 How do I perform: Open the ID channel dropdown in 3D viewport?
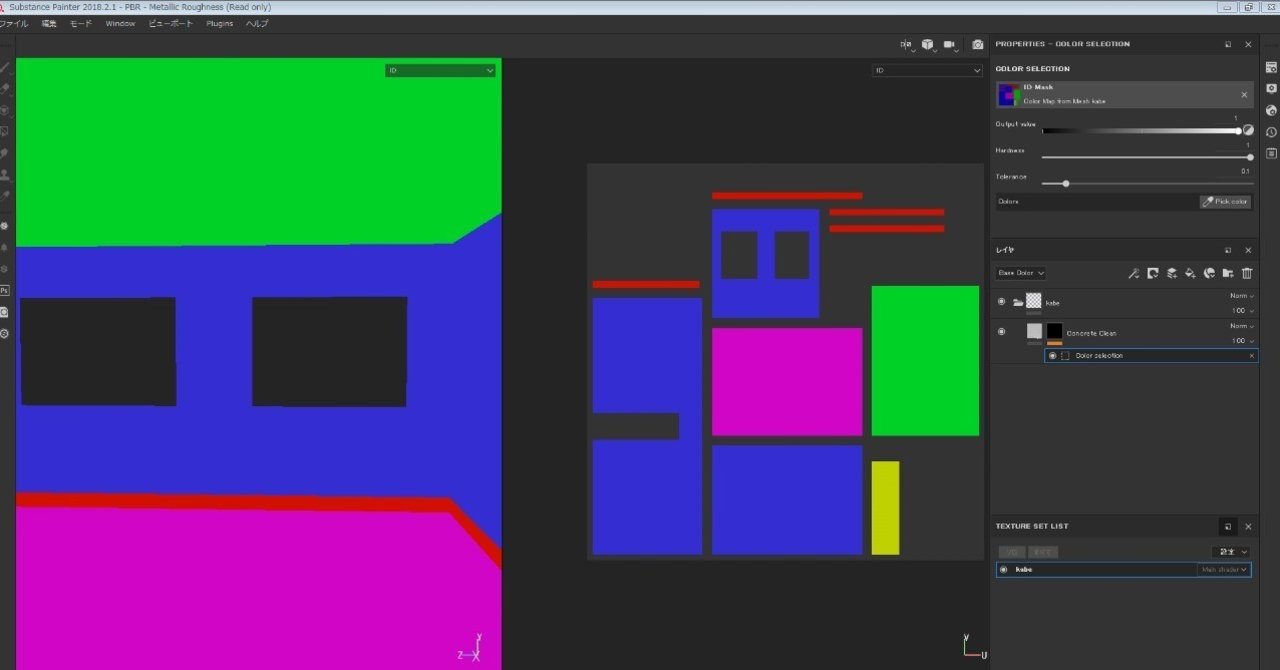pyautogui.click(x=440, y=70)
